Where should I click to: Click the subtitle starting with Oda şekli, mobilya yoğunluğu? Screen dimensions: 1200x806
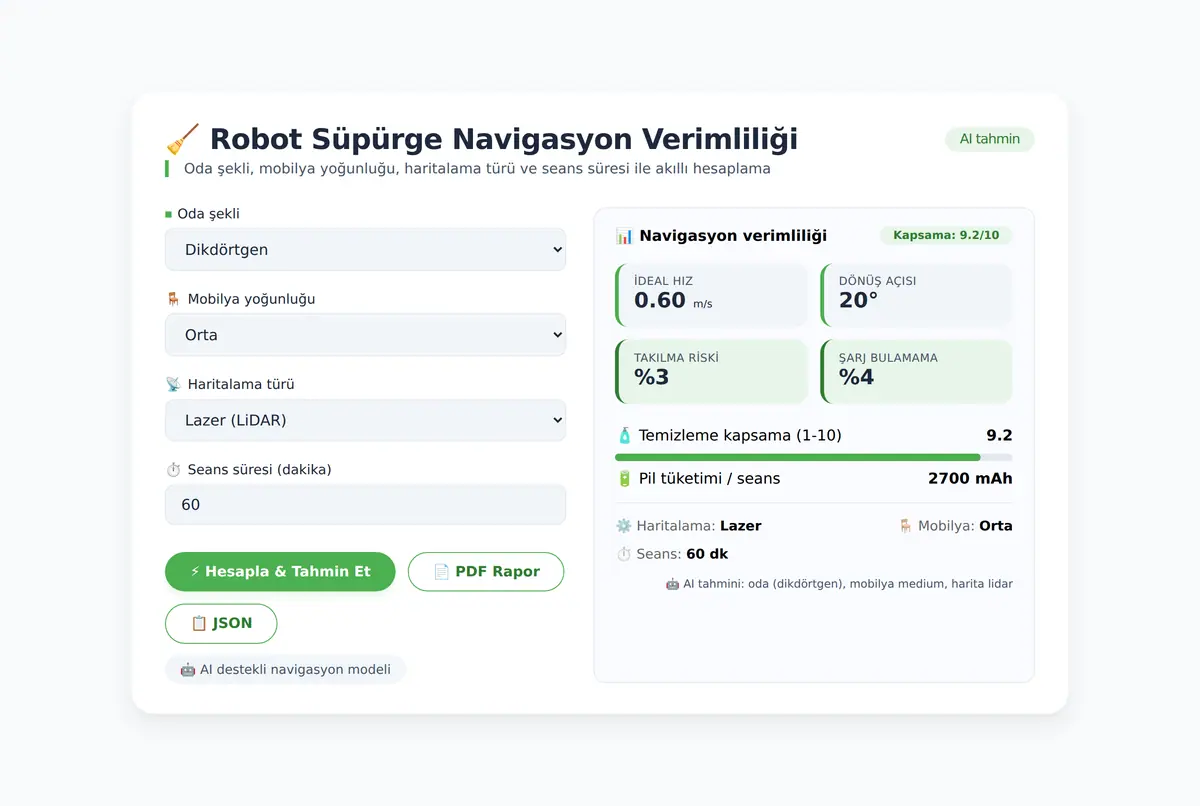tap(477, 169)
